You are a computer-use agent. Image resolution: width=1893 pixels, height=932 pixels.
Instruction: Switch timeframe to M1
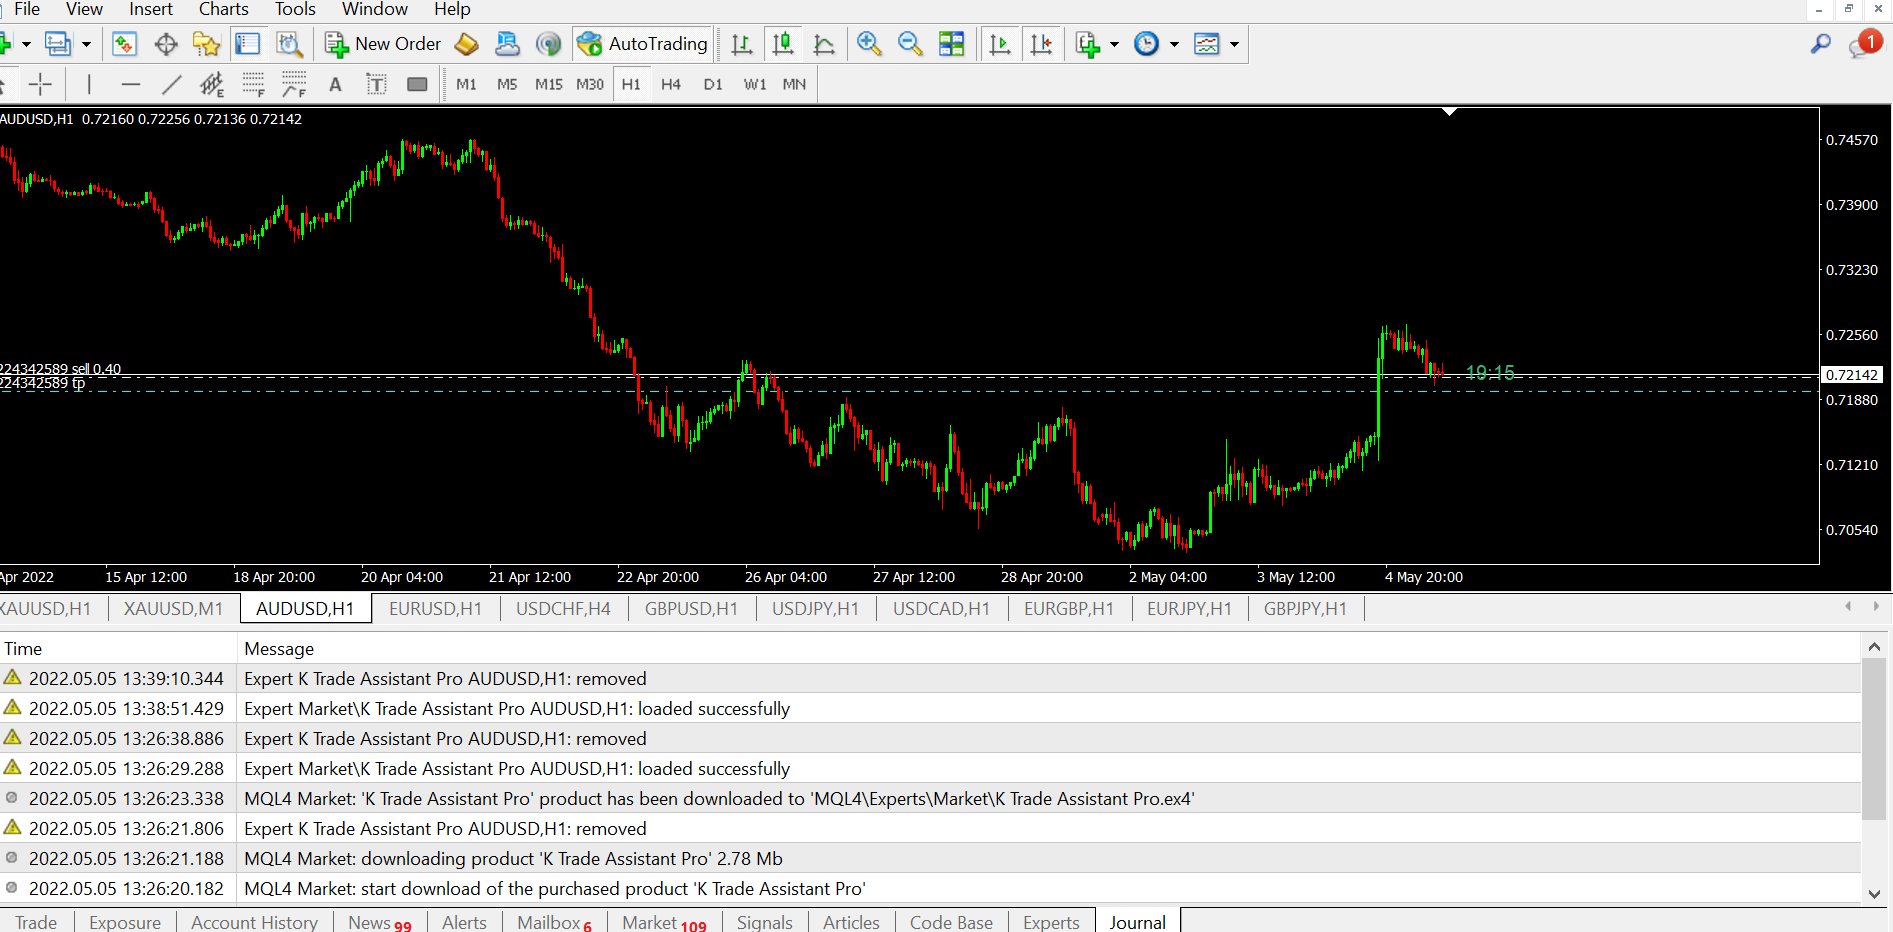tap(466, 85)
